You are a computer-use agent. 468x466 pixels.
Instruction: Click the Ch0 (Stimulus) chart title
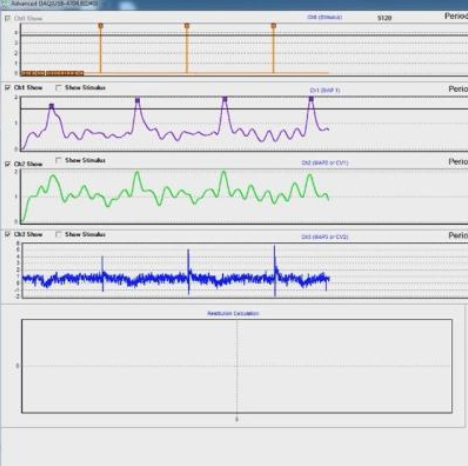(325, 17)
